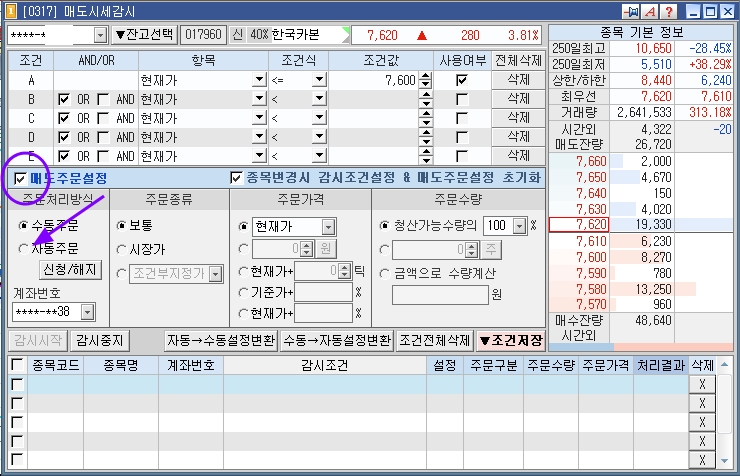Select bid price 7,570 in order book
740x476 pixels.
click(591, 305)
